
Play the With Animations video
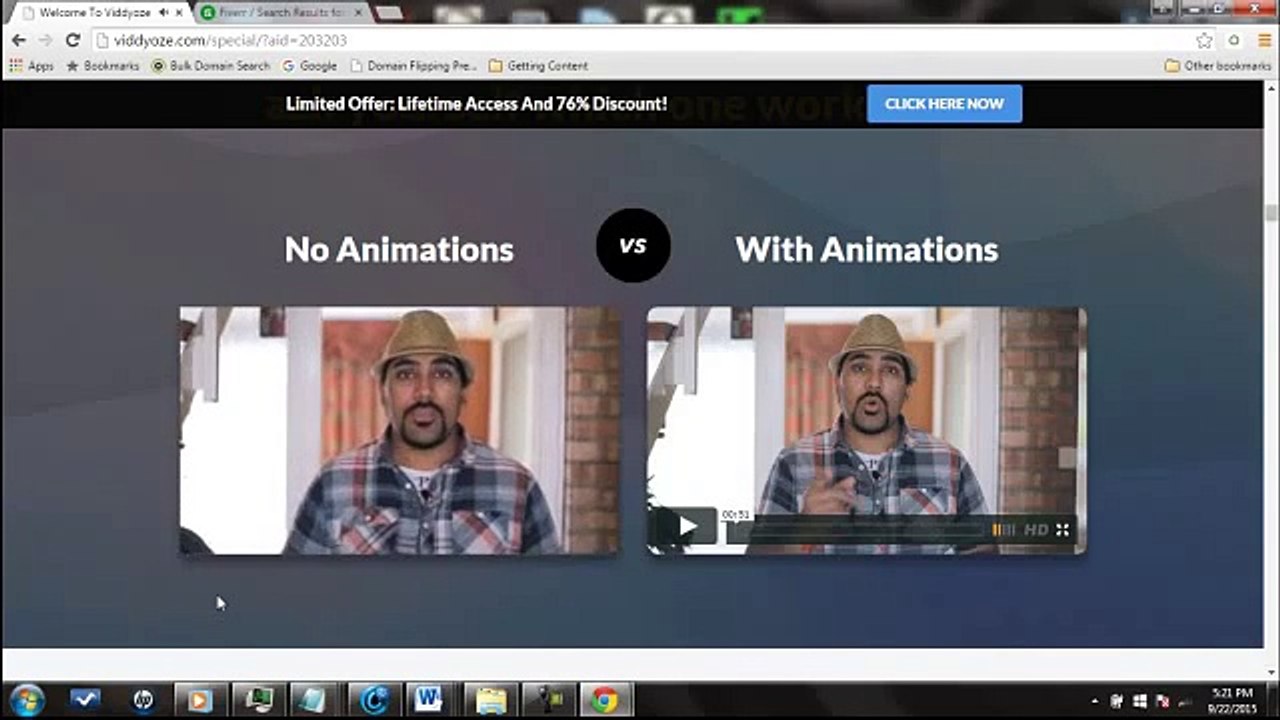pyautogui.click(x=688, y=526)
